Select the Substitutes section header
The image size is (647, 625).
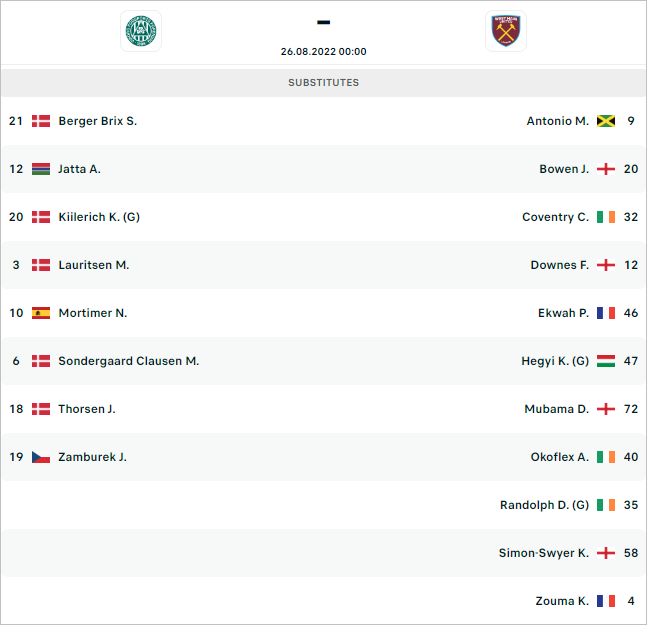[x=324, y=83]
